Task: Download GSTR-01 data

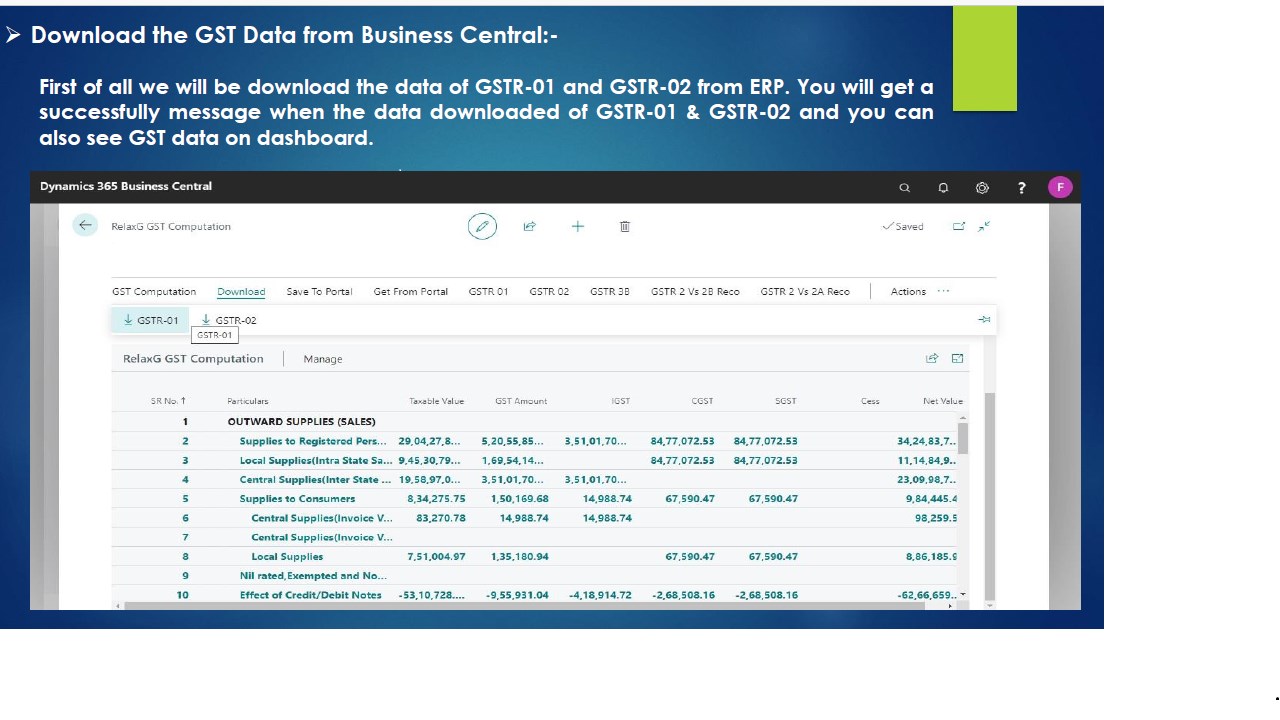Action: coord(150,320)
